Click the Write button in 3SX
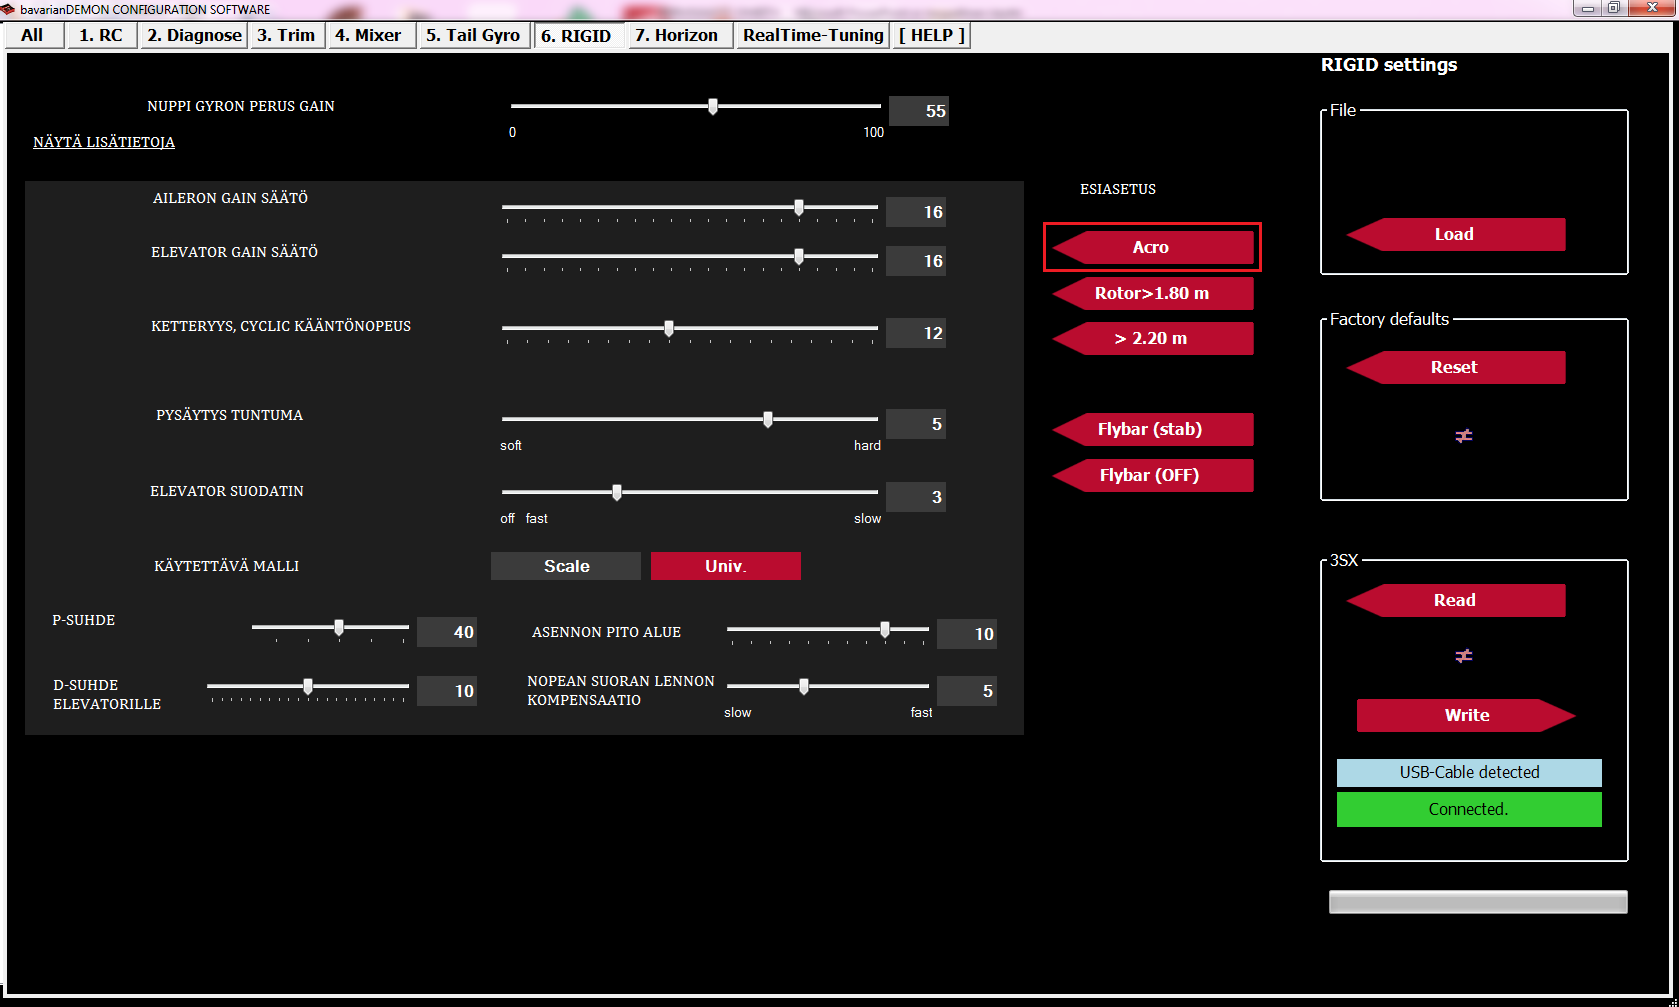Viewport: 1679px width, 1007px height. pos(1466,715)
